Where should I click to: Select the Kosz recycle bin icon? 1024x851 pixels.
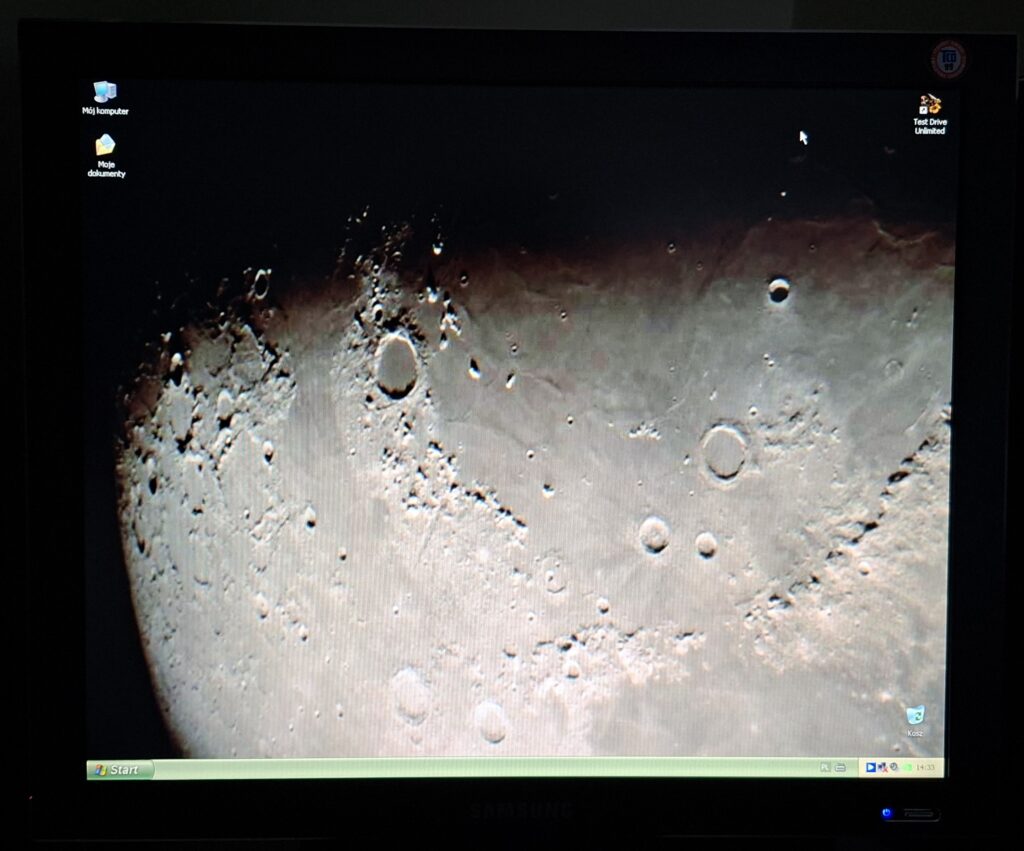(x=914, y=715)
